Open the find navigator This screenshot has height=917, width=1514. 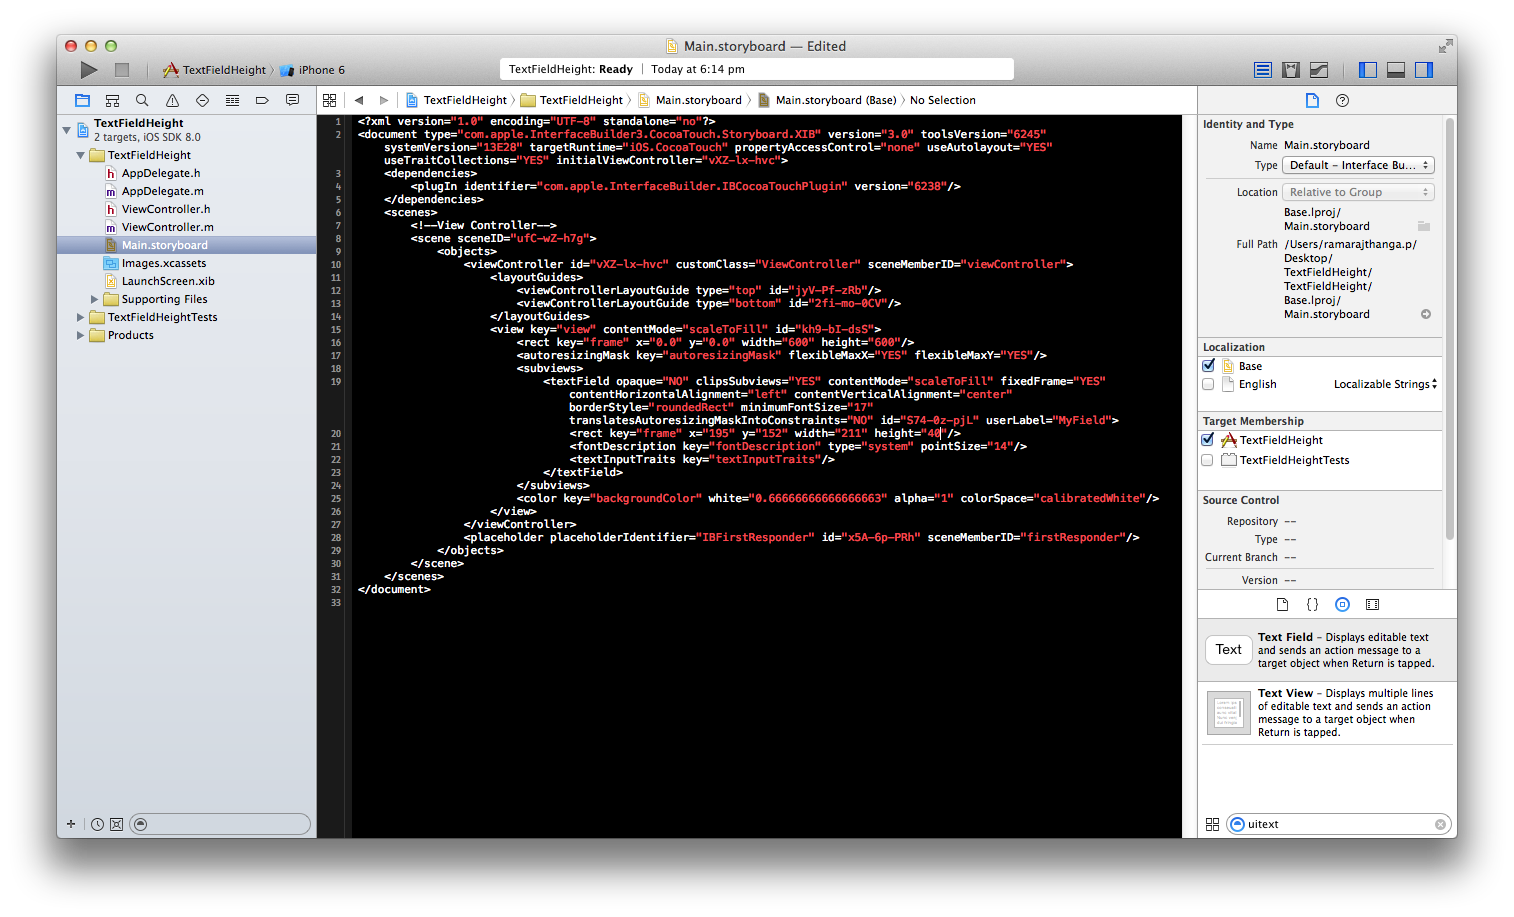[142, 100]
